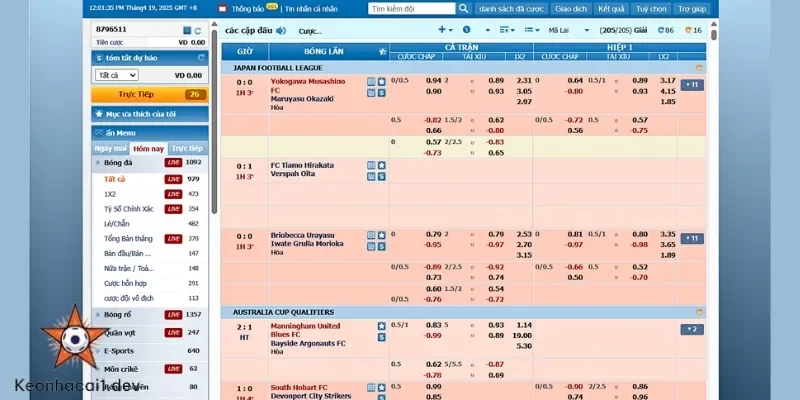Open the Thông báo notification mail icon
The height and width of the screenshot is (400, 800).
pyautogui.click(x=222, y=8)
